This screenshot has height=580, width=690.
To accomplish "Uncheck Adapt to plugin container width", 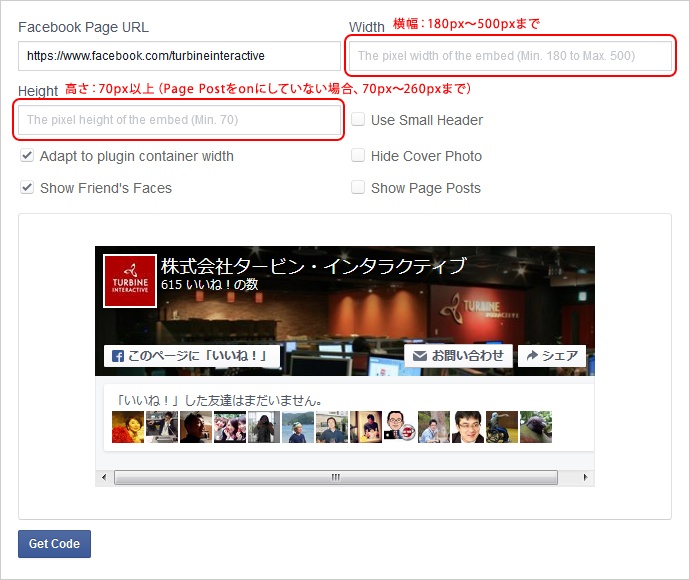I will [x=27, y=155].
